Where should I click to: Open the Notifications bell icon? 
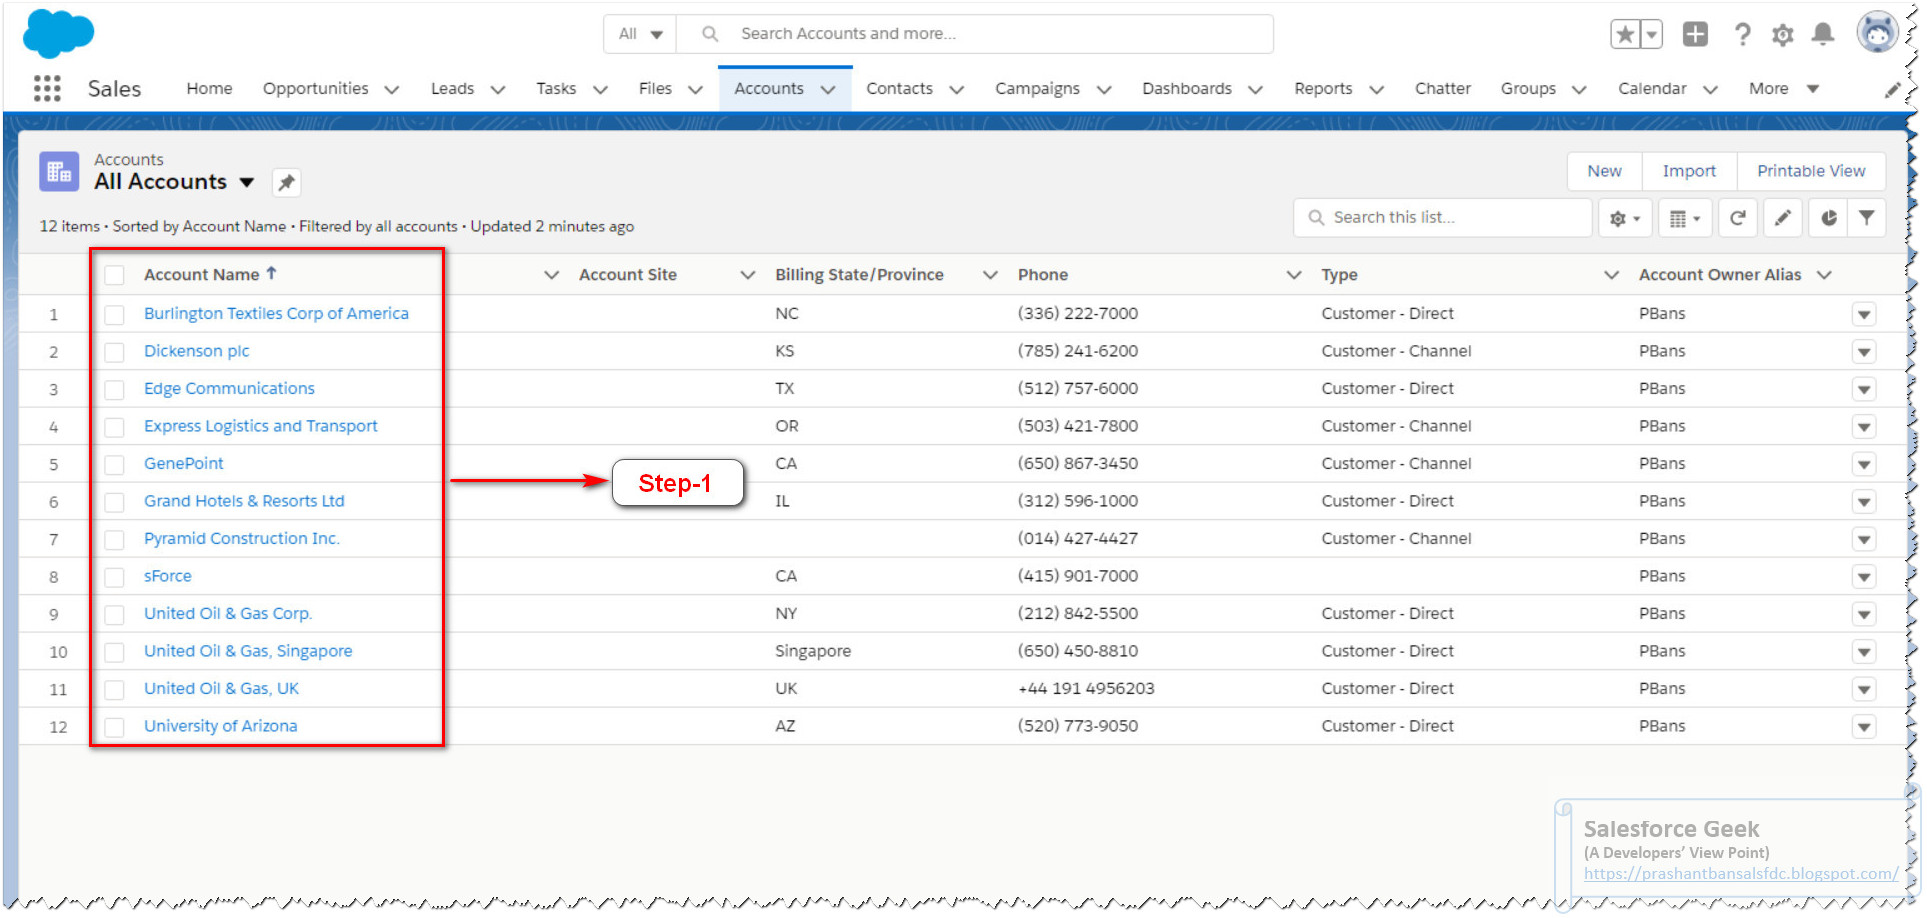coord(1823,34)
